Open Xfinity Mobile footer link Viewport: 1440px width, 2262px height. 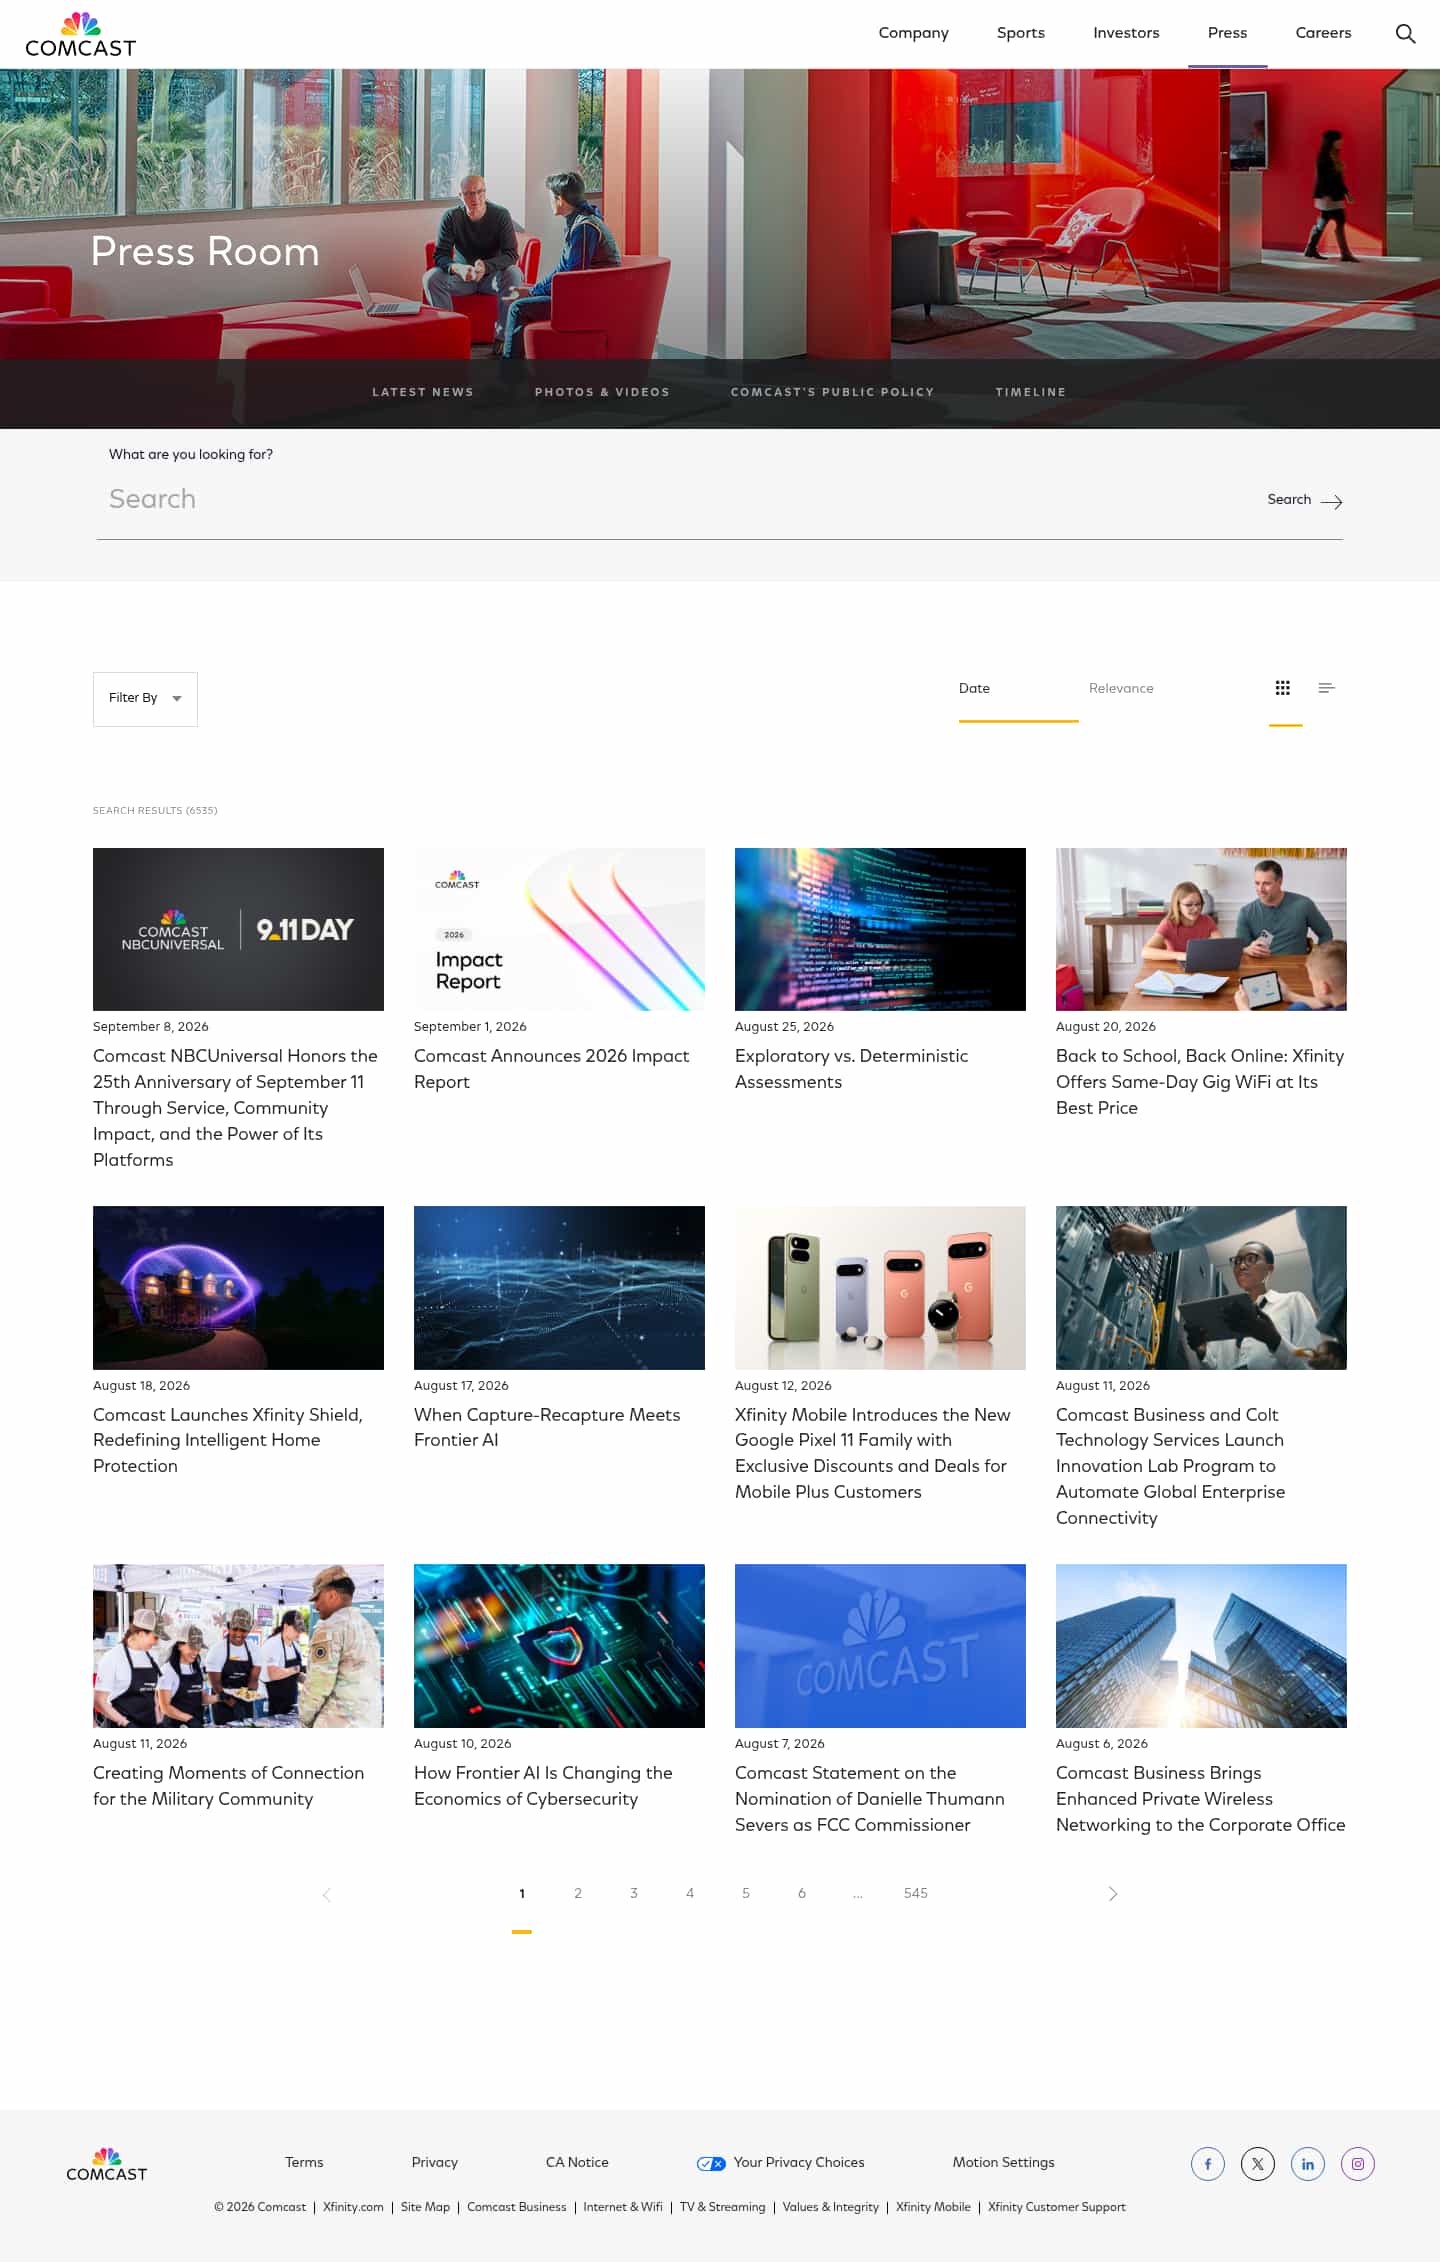click(933, 2207)
